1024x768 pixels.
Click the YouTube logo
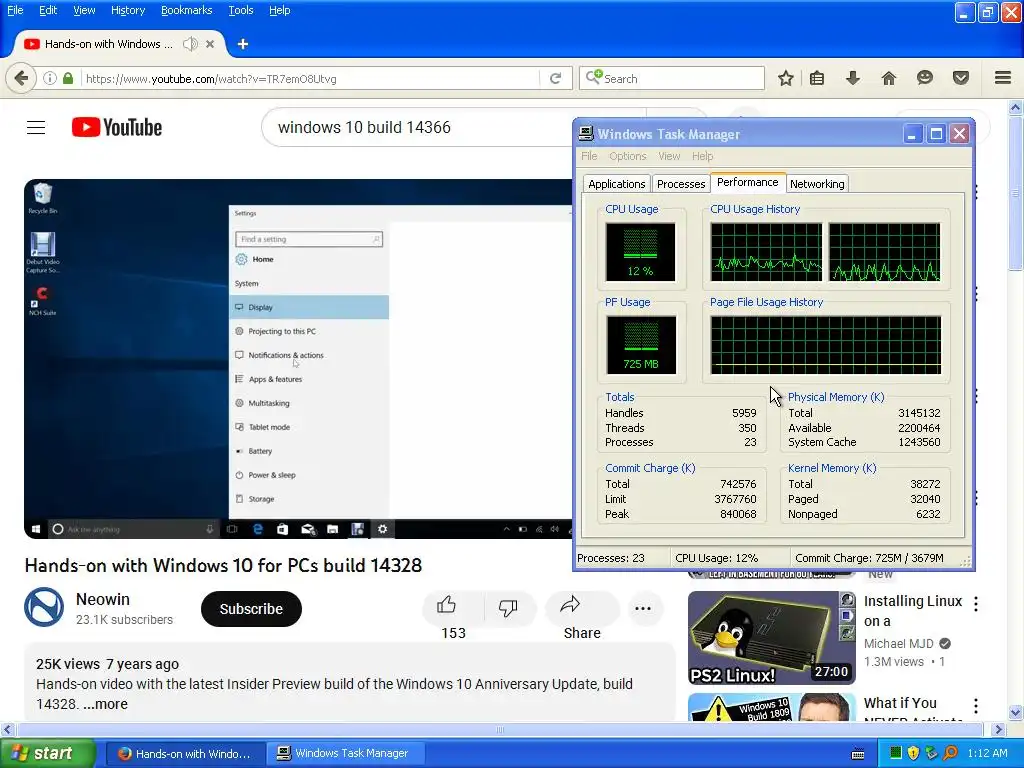[117, 127]
